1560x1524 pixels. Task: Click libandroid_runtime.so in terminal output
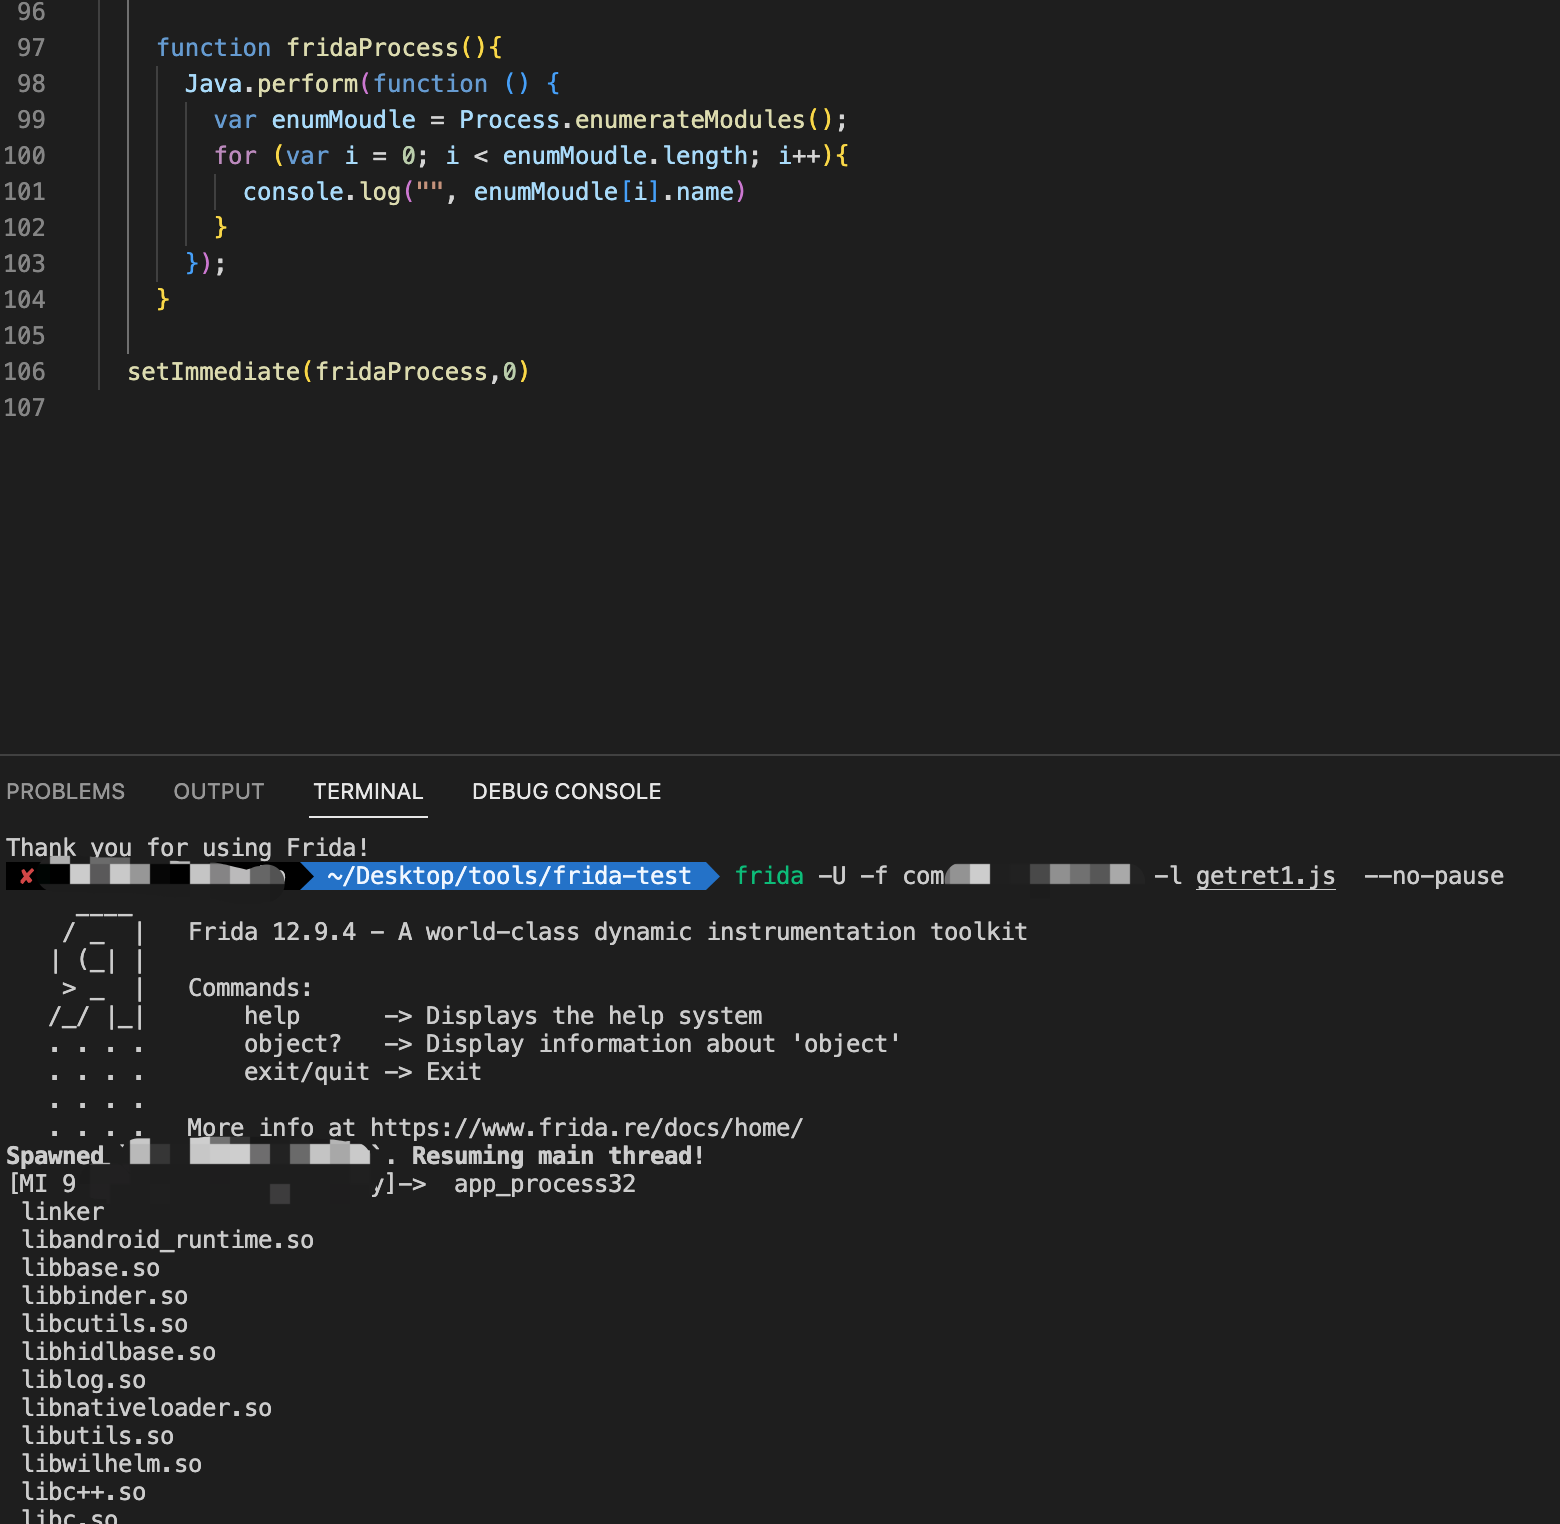(x=168, y=1240)
